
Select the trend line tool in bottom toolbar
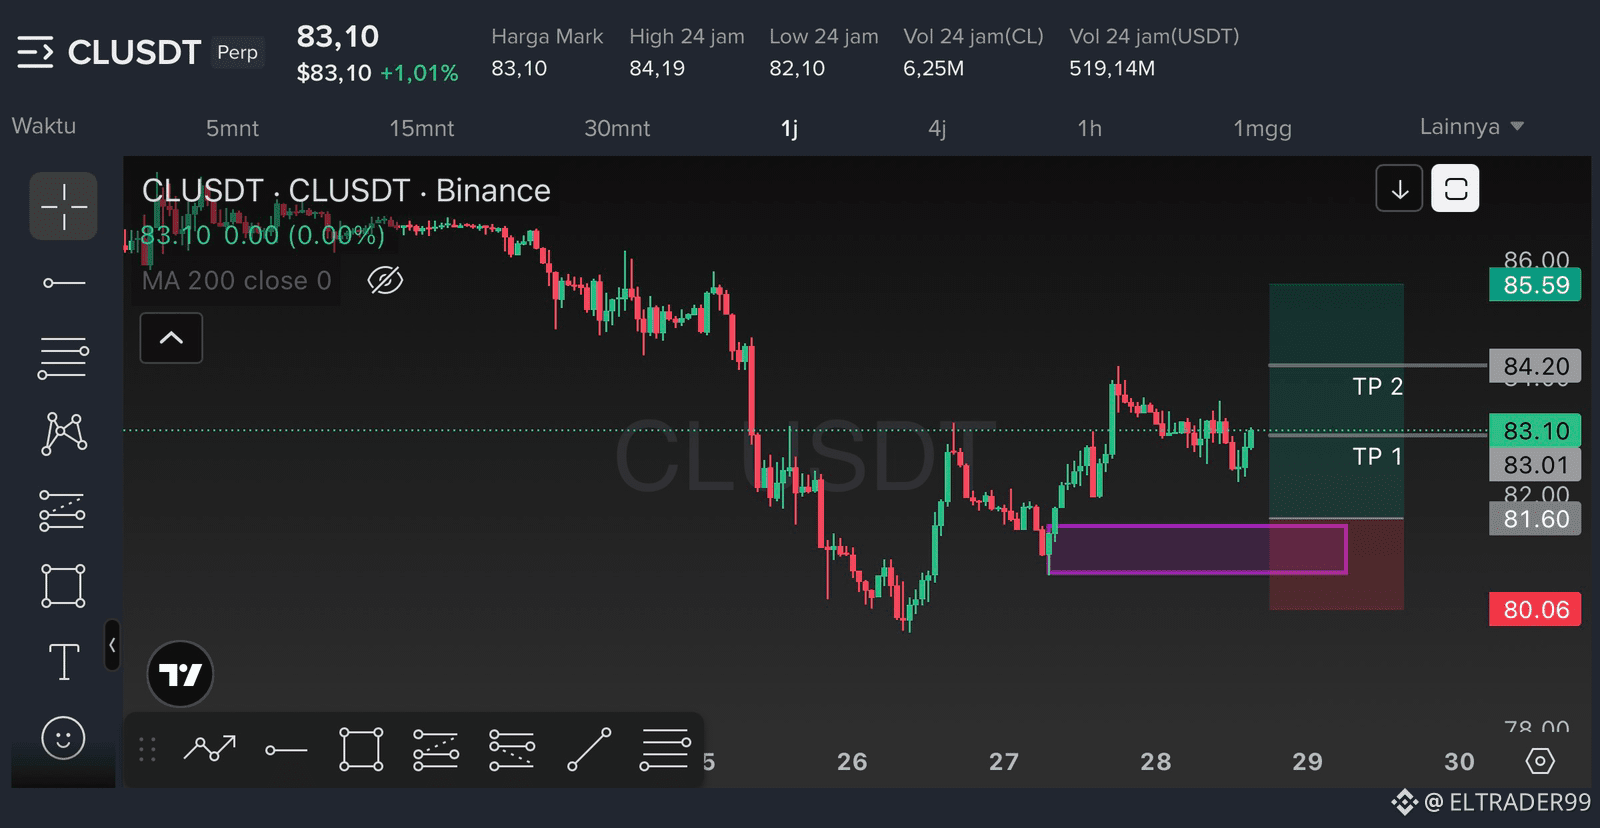[x=589, y=750]
